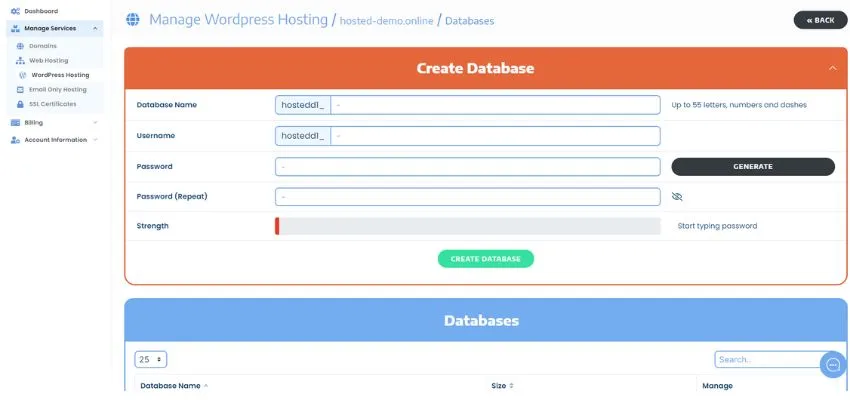This screenshot has height=400, width=850.
Task: Click the password Strength meter bar
Action: (x=468, y=226)
